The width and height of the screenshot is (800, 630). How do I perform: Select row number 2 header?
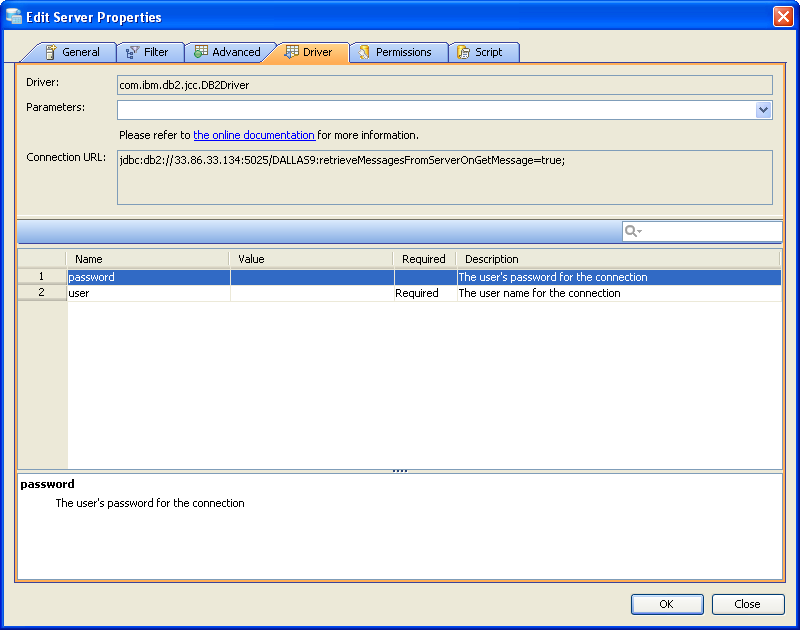[x=42, y=292]
